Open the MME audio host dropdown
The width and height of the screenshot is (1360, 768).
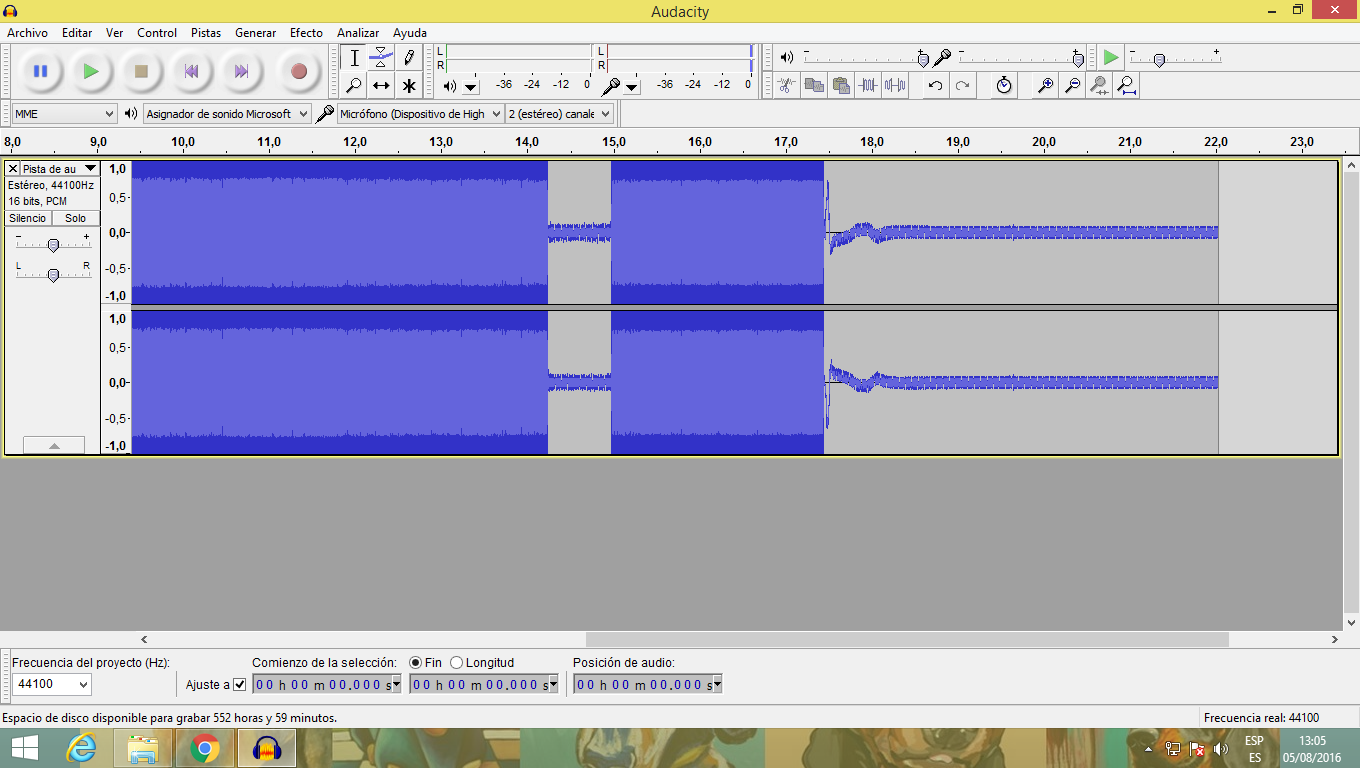click(x=65, y=114)
